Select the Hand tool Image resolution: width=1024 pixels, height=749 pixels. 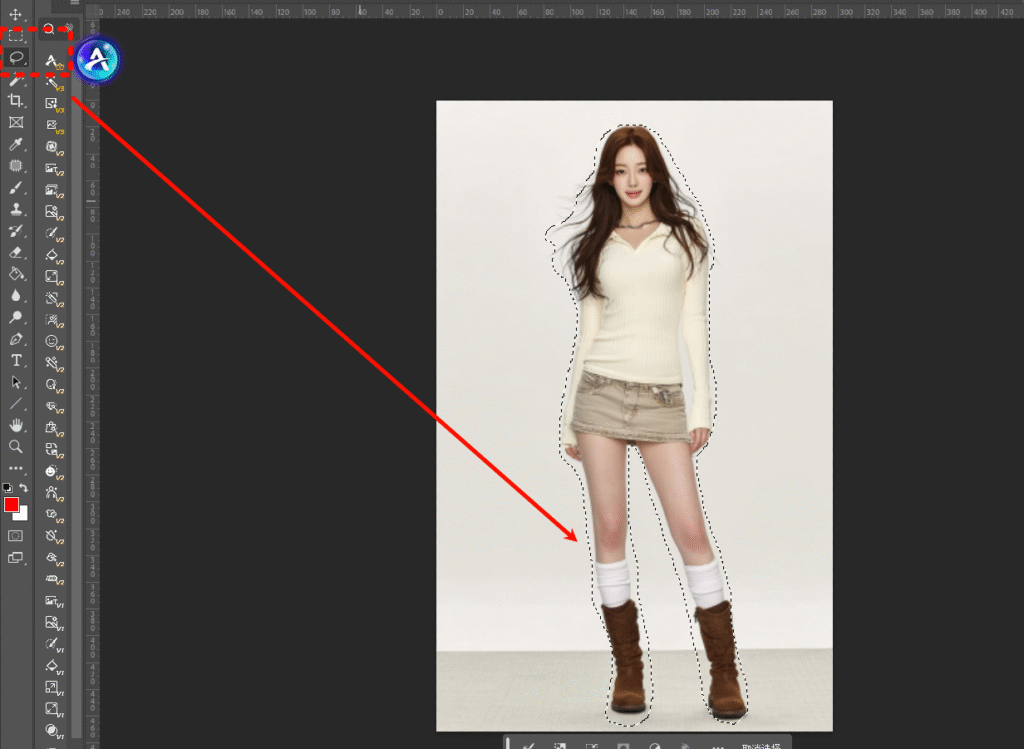[16, 425]
